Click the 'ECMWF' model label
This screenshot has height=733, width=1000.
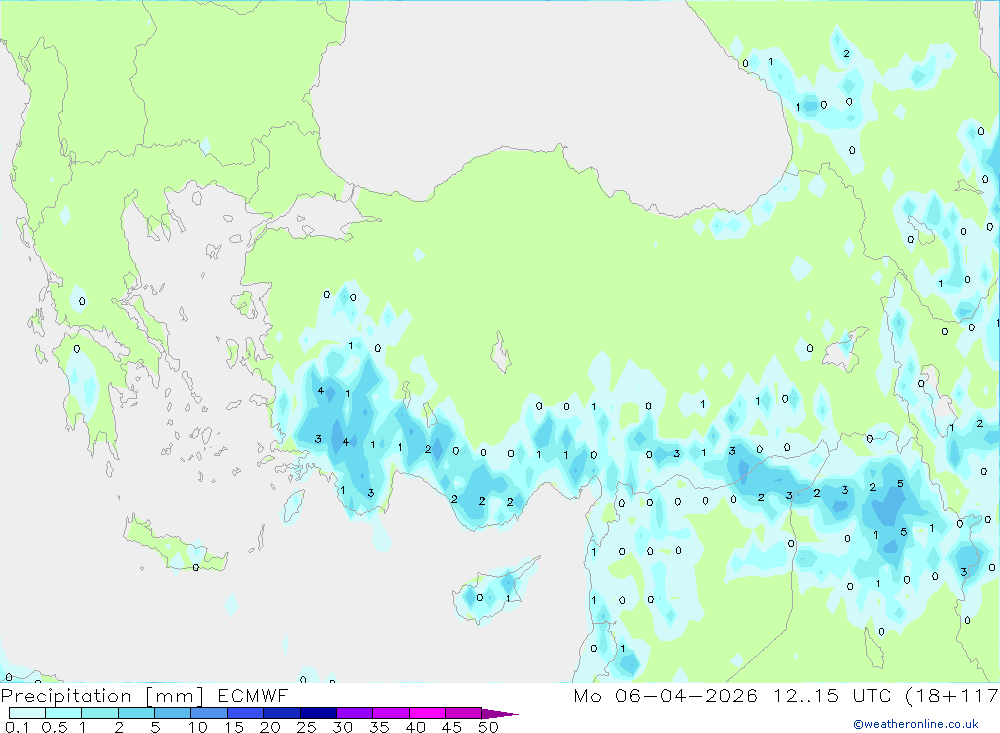click(253, 696)
